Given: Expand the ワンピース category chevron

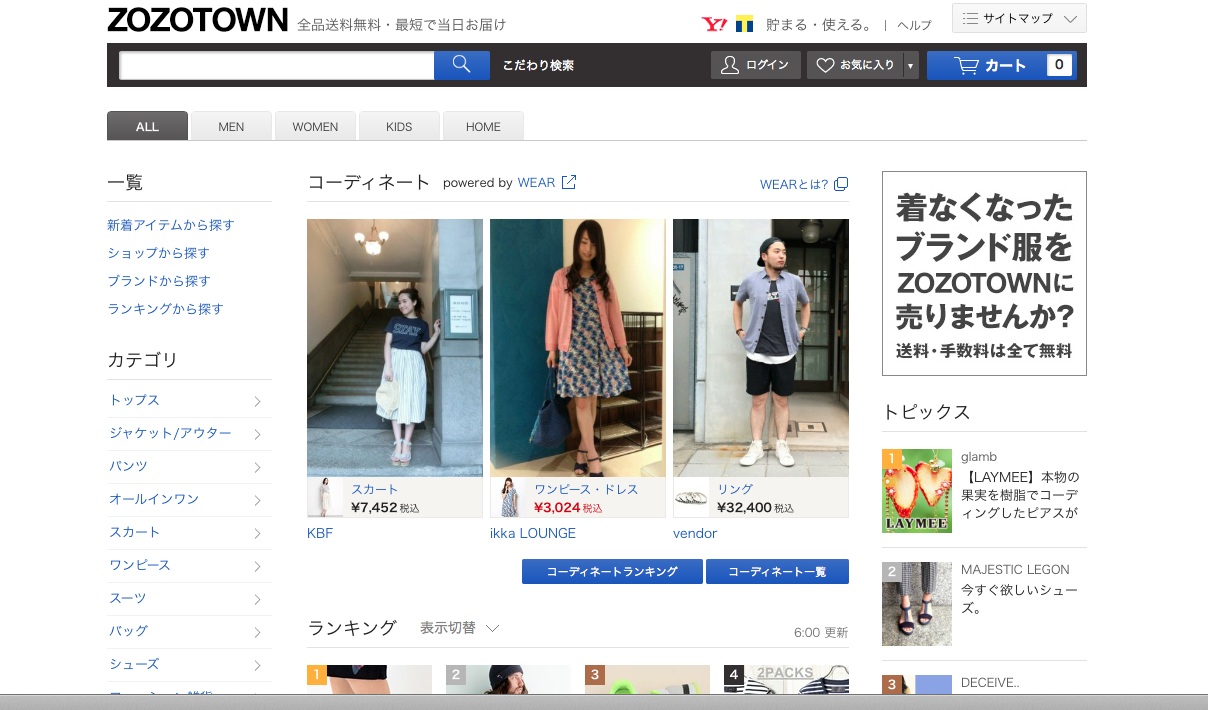Looking at the screenshot, I should [257, 566].
